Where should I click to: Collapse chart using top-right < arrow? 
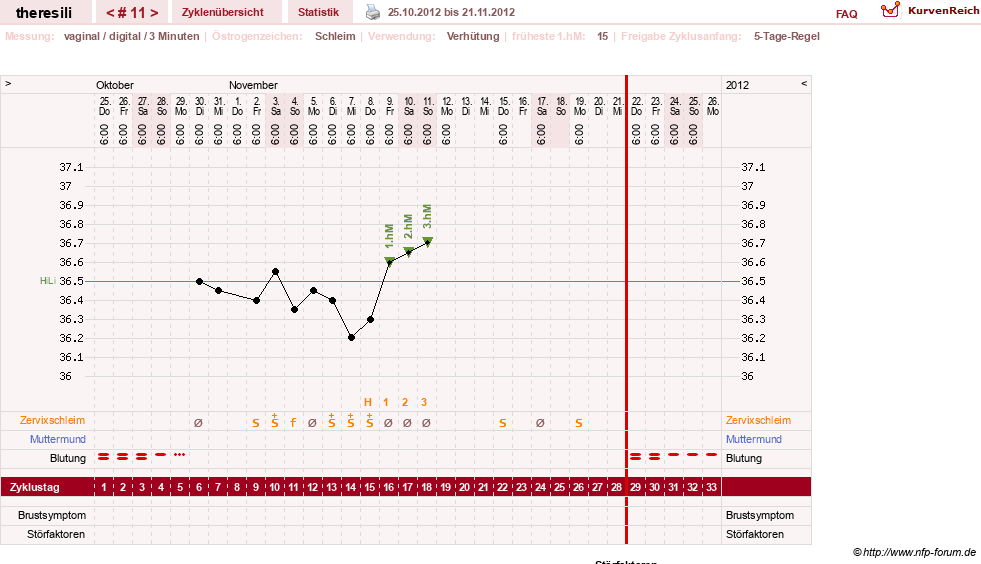click(804, 83)
